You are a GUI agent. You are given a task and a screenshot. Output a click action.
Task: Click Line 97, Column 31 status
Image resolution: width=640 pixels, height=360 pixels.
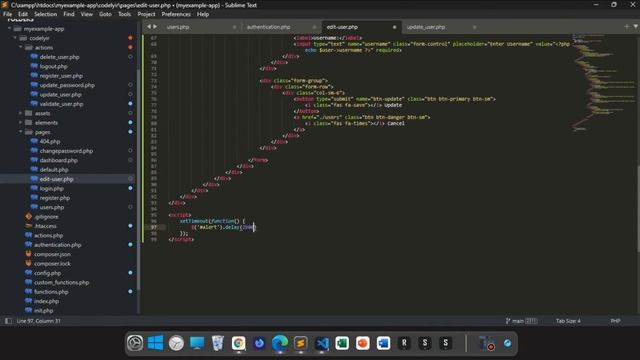tap(38, 321)
